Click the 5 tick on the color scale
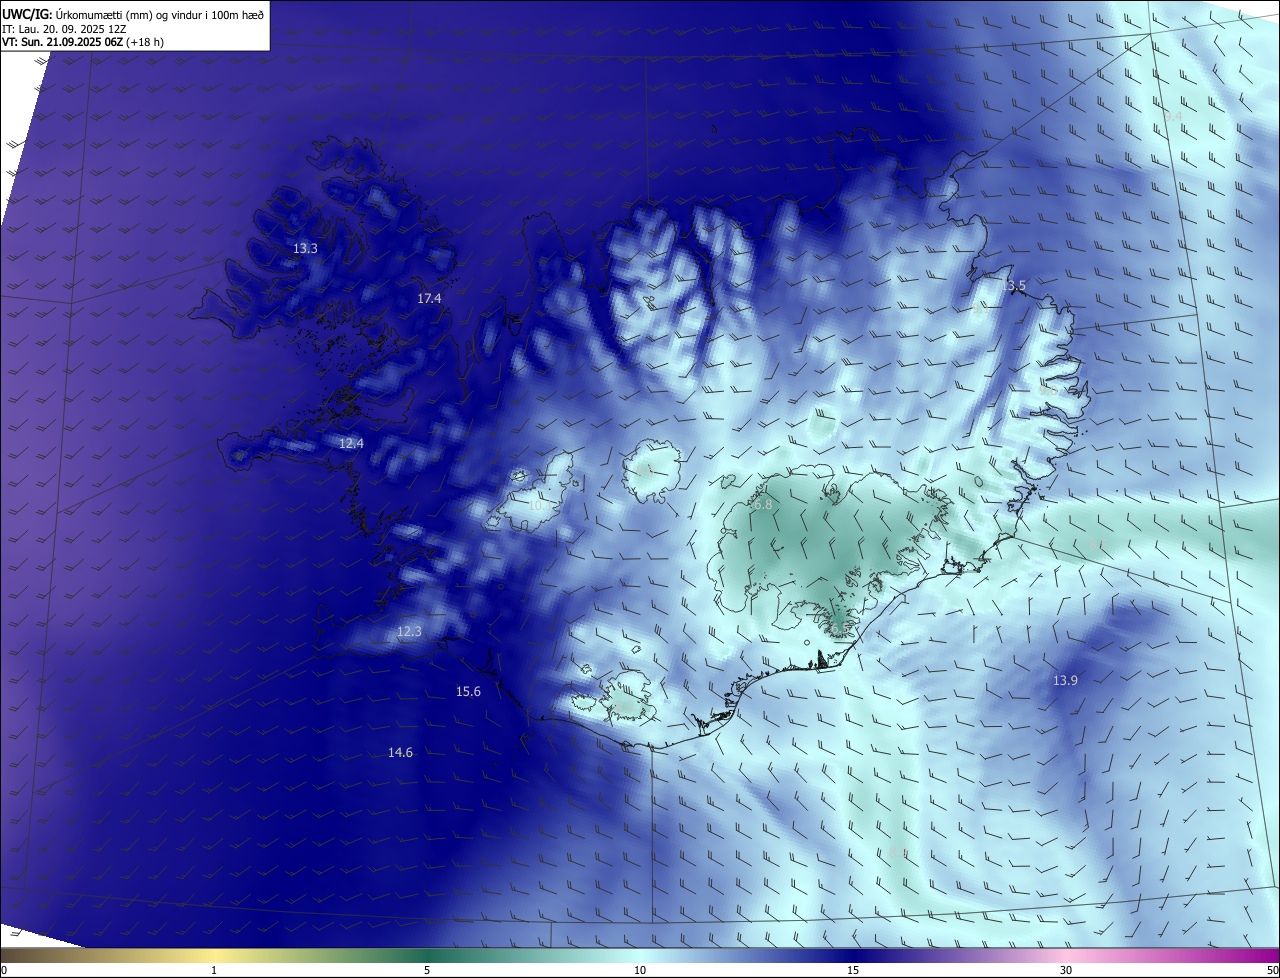This screenshot has height=978, width=1280. click(427, 970)
